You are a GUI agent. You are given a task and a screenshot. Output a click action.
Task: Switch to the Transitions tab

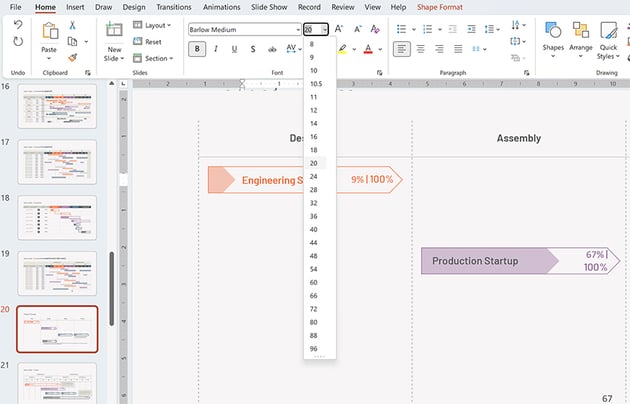point(173,7)
